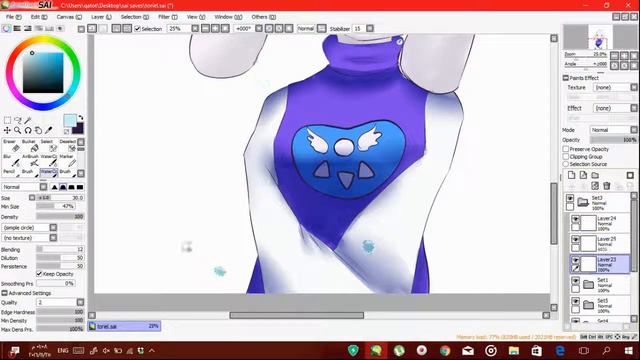Select Layer23 in the layer list

600,264
